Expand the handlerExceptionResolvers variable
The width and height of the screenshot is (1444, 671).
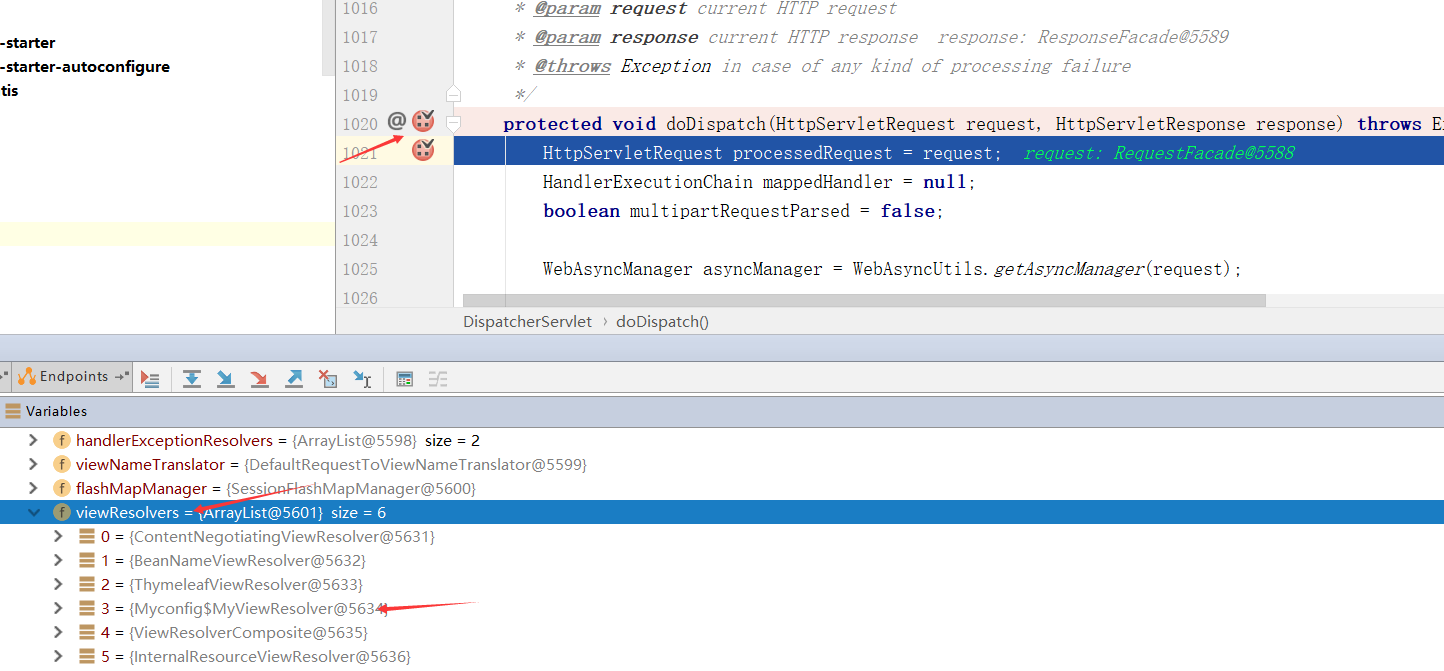pos(33,441)
